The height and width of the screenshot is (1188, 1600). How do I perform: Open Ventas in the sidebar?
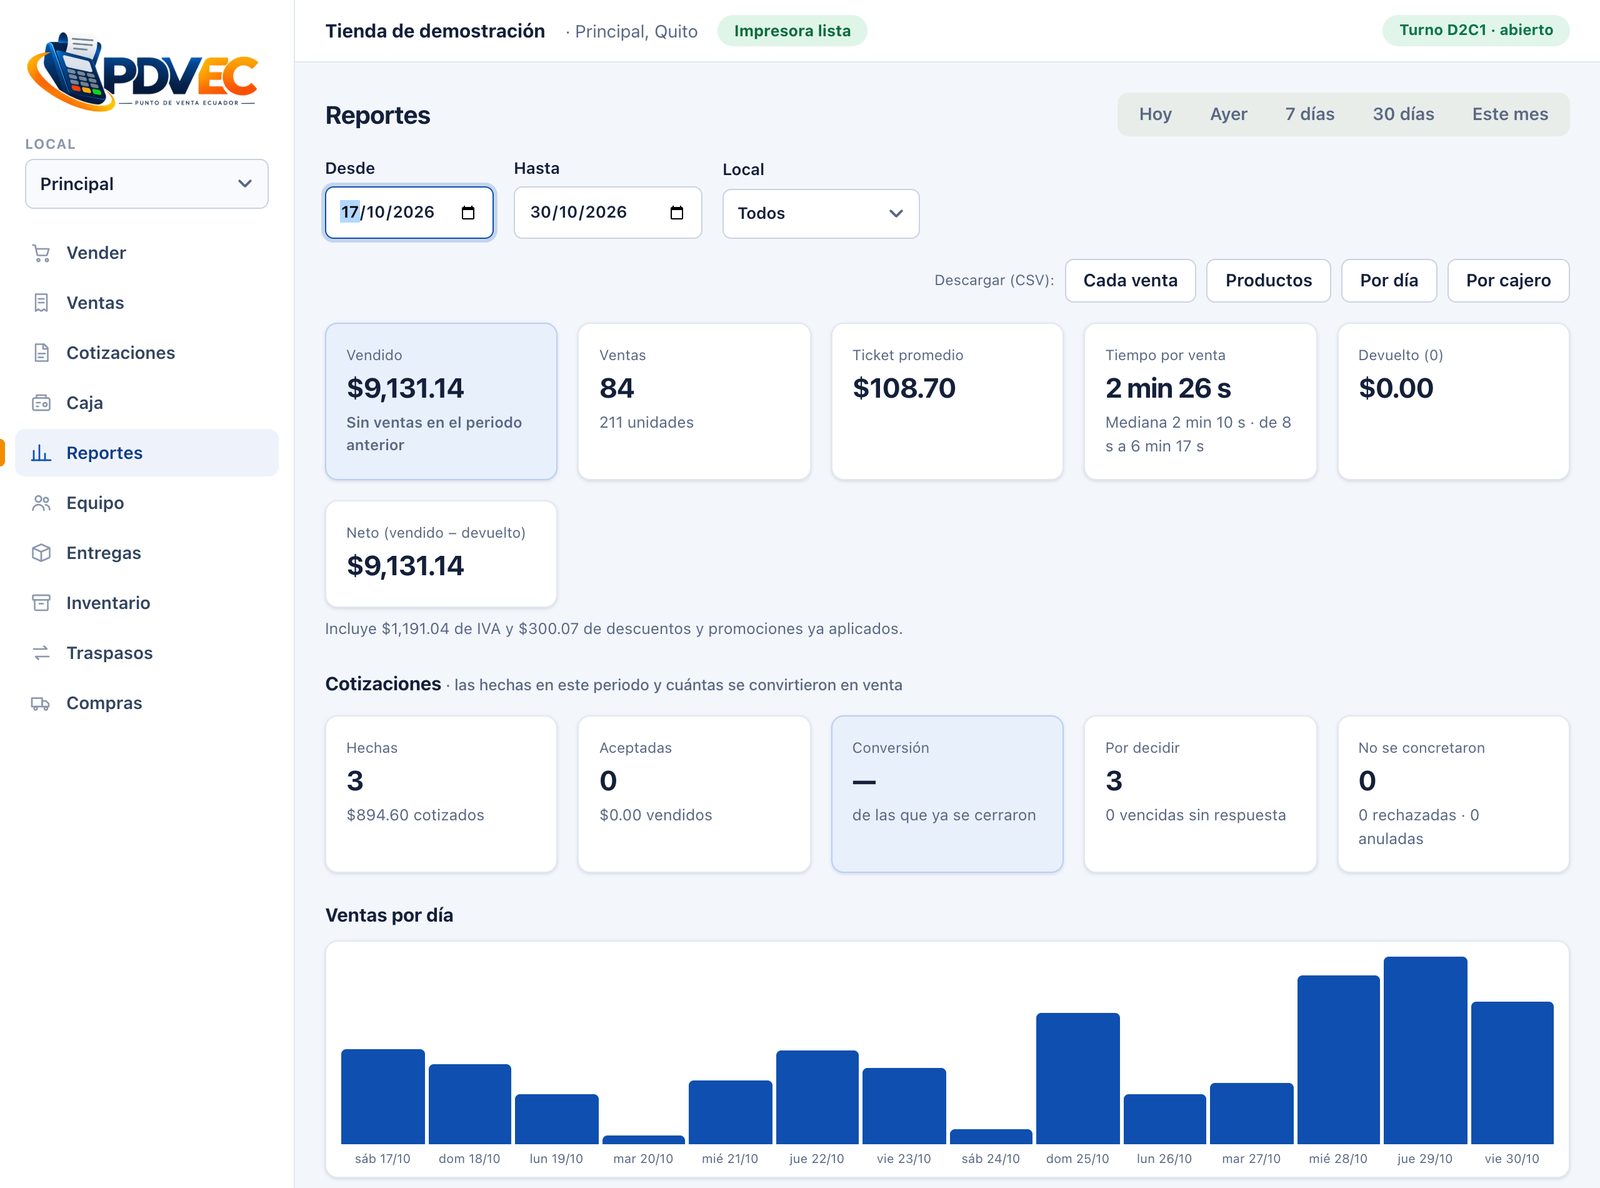tap(147, 303)
